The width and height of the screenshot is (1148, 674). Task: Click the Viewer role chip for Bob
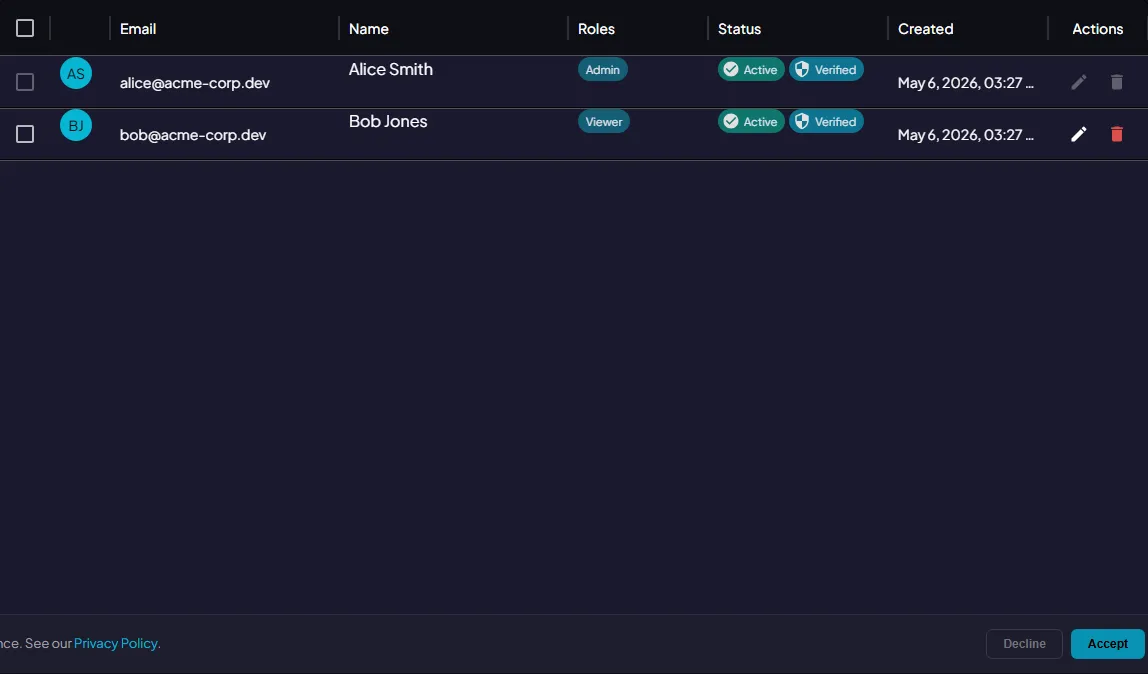603,121
